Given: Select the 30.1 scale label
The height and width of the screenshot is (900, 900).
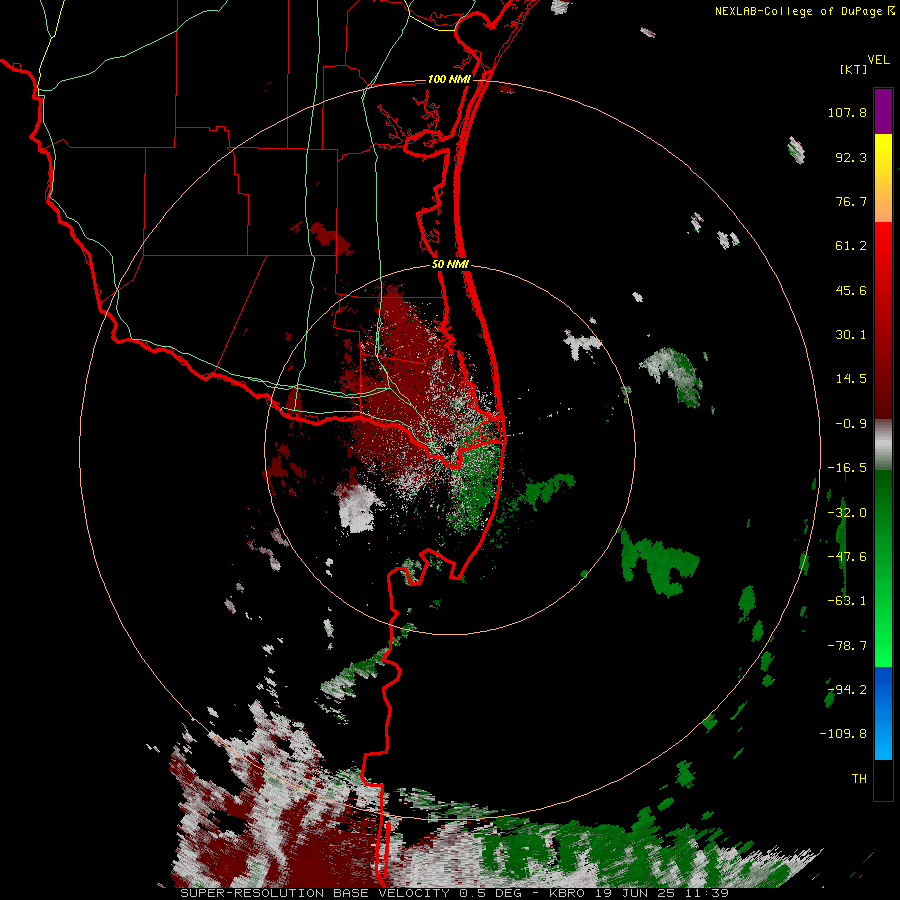Looking at the screenshot, I should tap(851, 335).
